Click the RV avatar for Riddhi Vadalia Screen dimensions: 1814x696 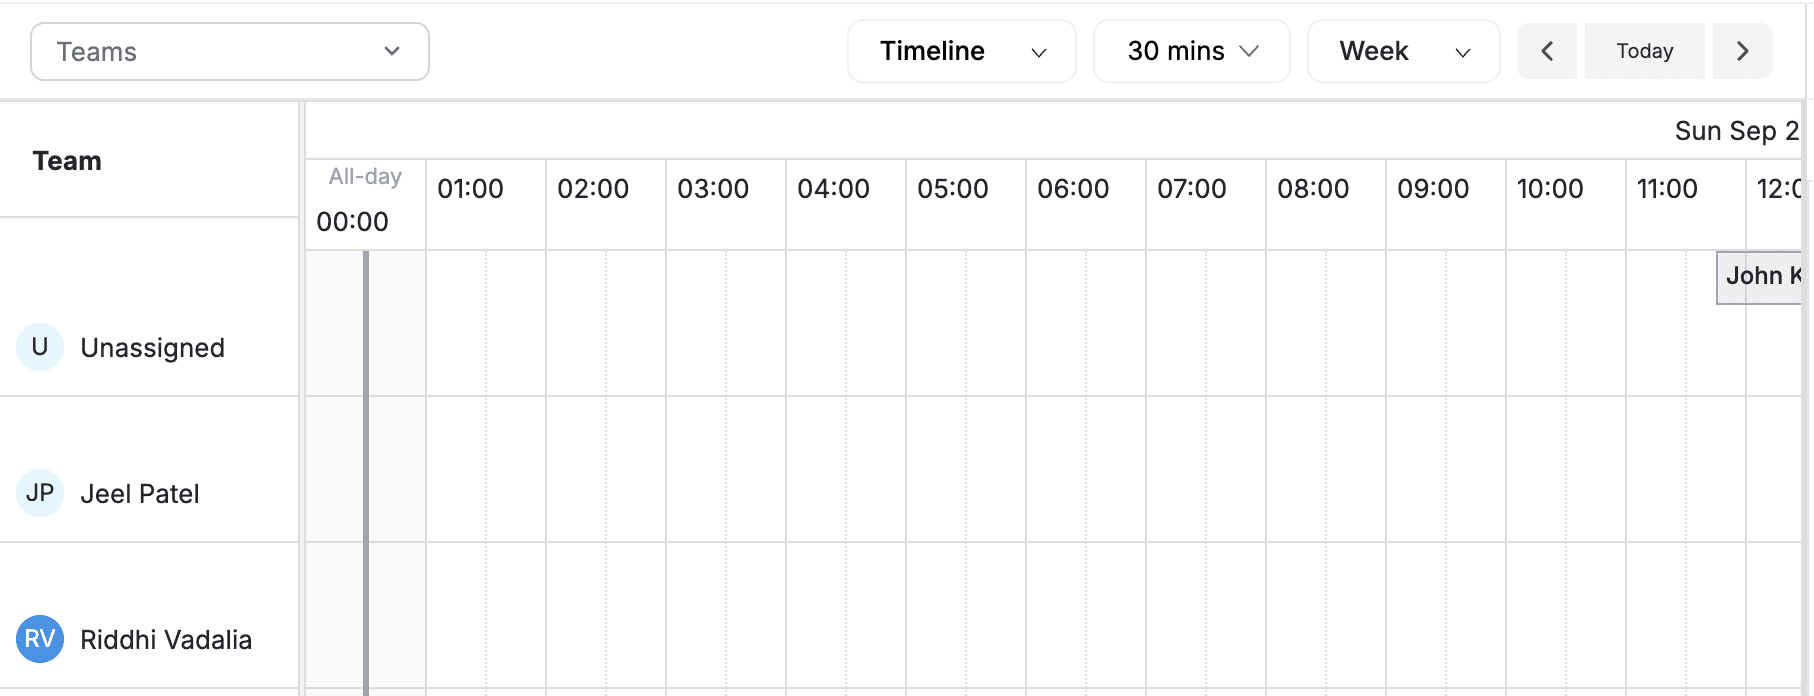pos(39,639)
